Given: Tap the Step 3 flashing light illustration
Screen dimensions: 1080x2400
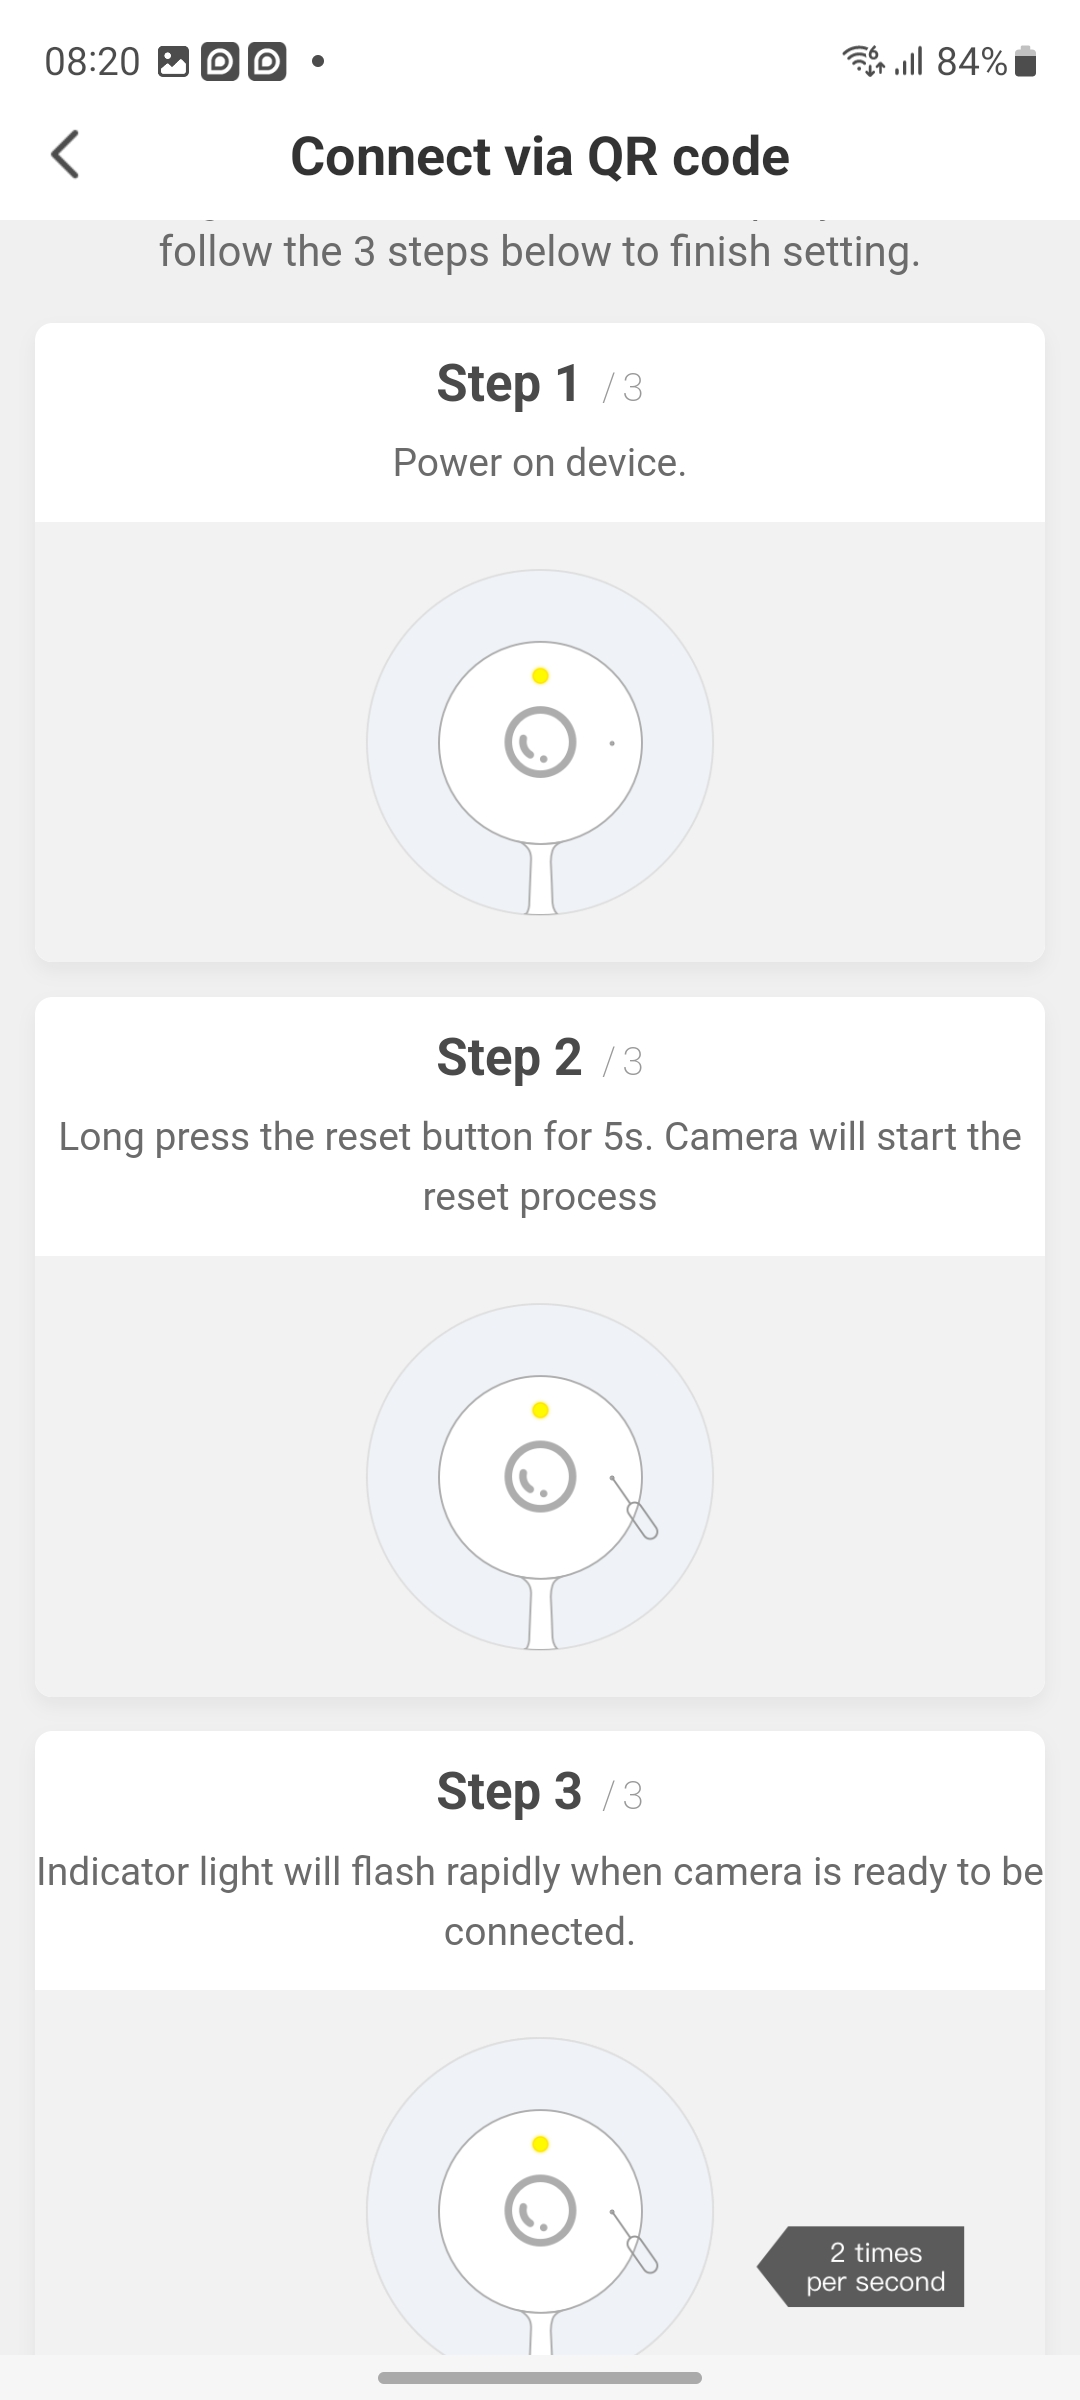Looking at the screenshot, I should 540,2200.
